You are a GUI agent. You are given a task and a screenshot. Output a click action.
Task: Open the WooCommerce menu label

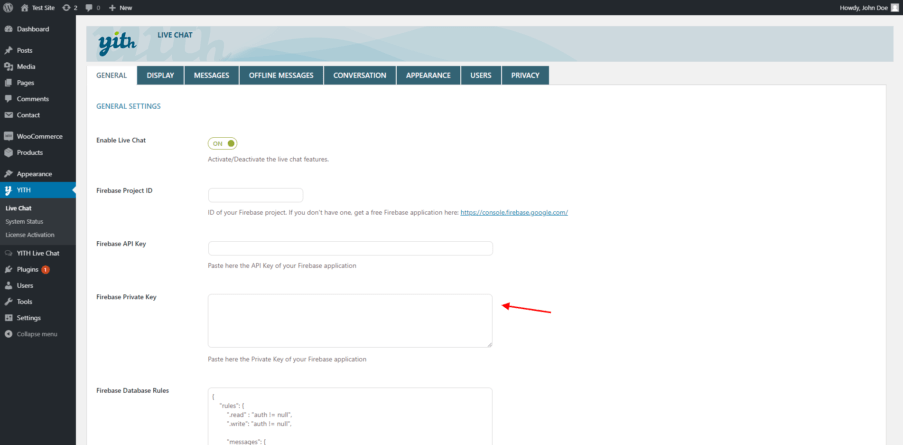[x=40, y=136]
